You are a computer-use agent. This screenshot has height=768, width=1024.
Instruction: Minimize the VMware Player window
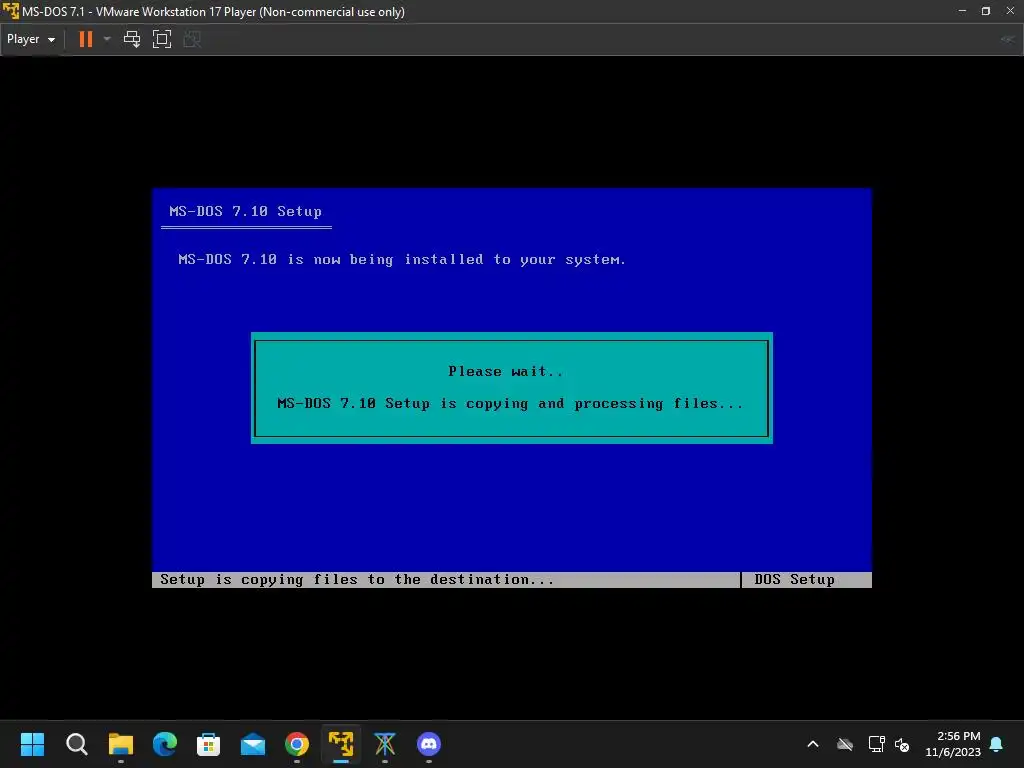tap(962, 11)
